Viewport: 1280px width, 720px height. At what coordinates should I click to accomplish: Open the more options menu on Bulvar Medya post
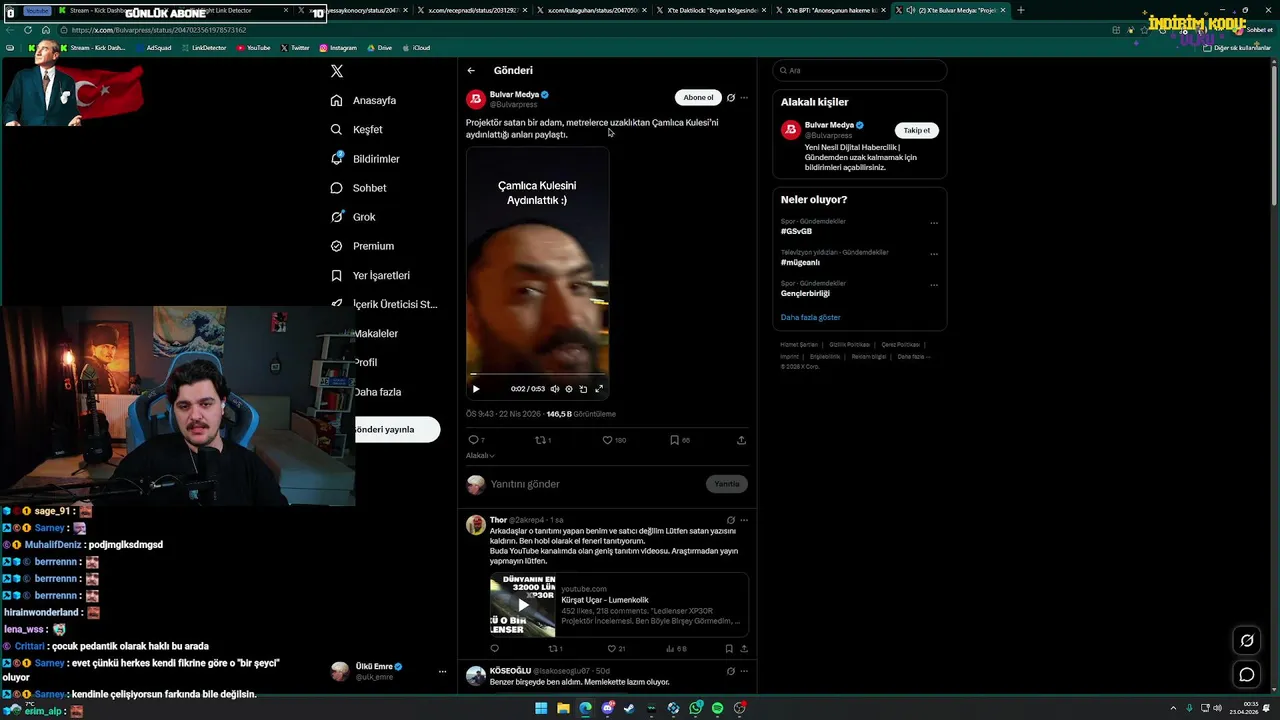pyautogui.click(x=744, y=98)
